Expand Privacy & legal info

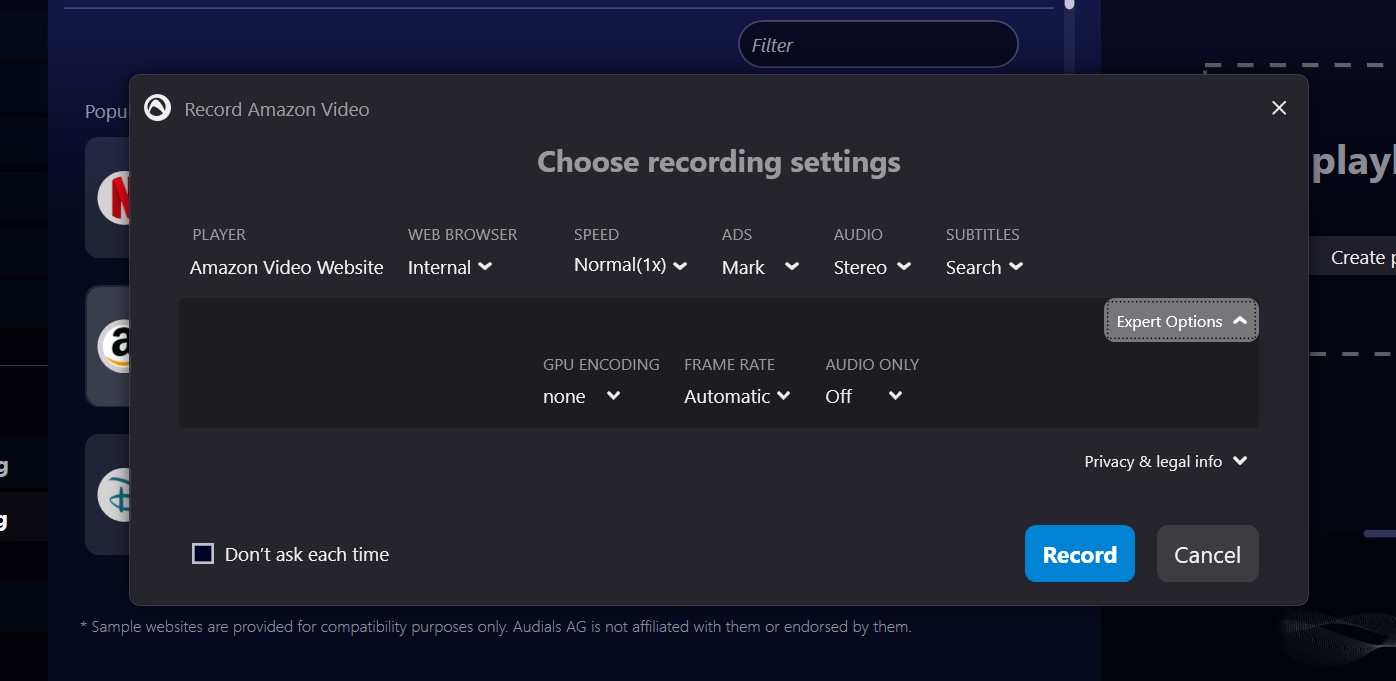tap(1166, 461)
